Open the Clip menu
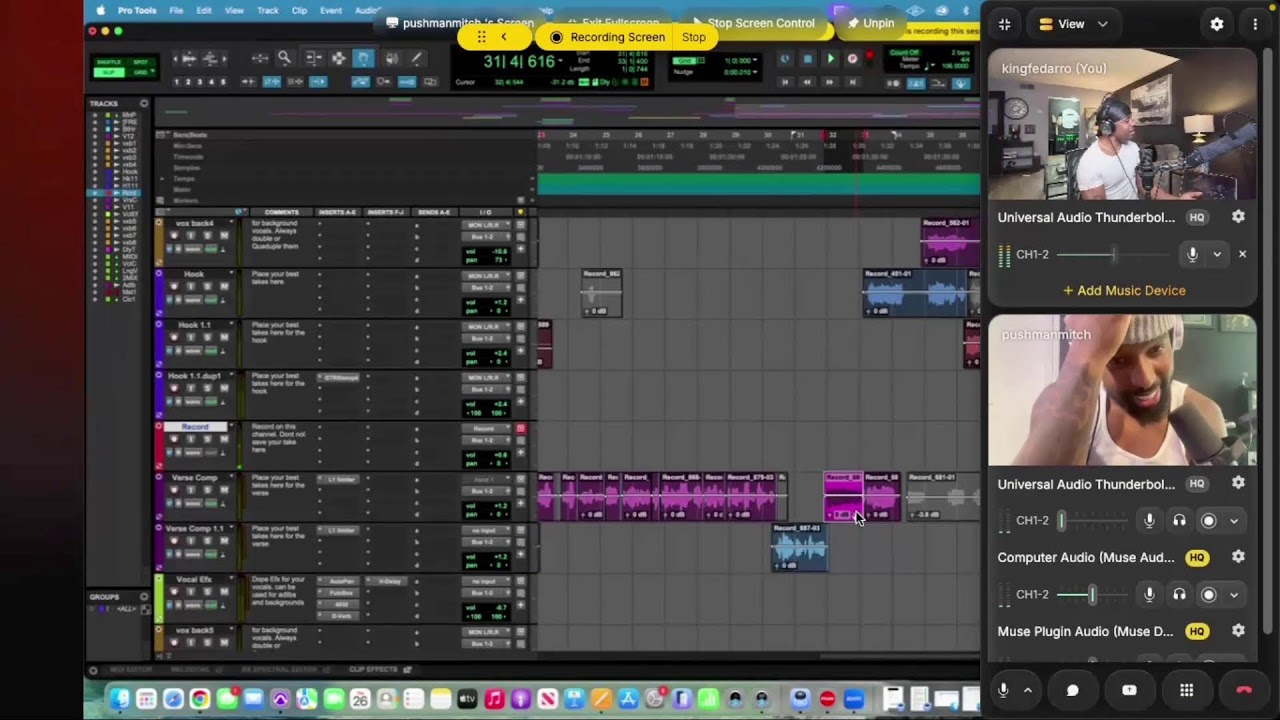The image size is (1280, 720). tap(299, 10)
